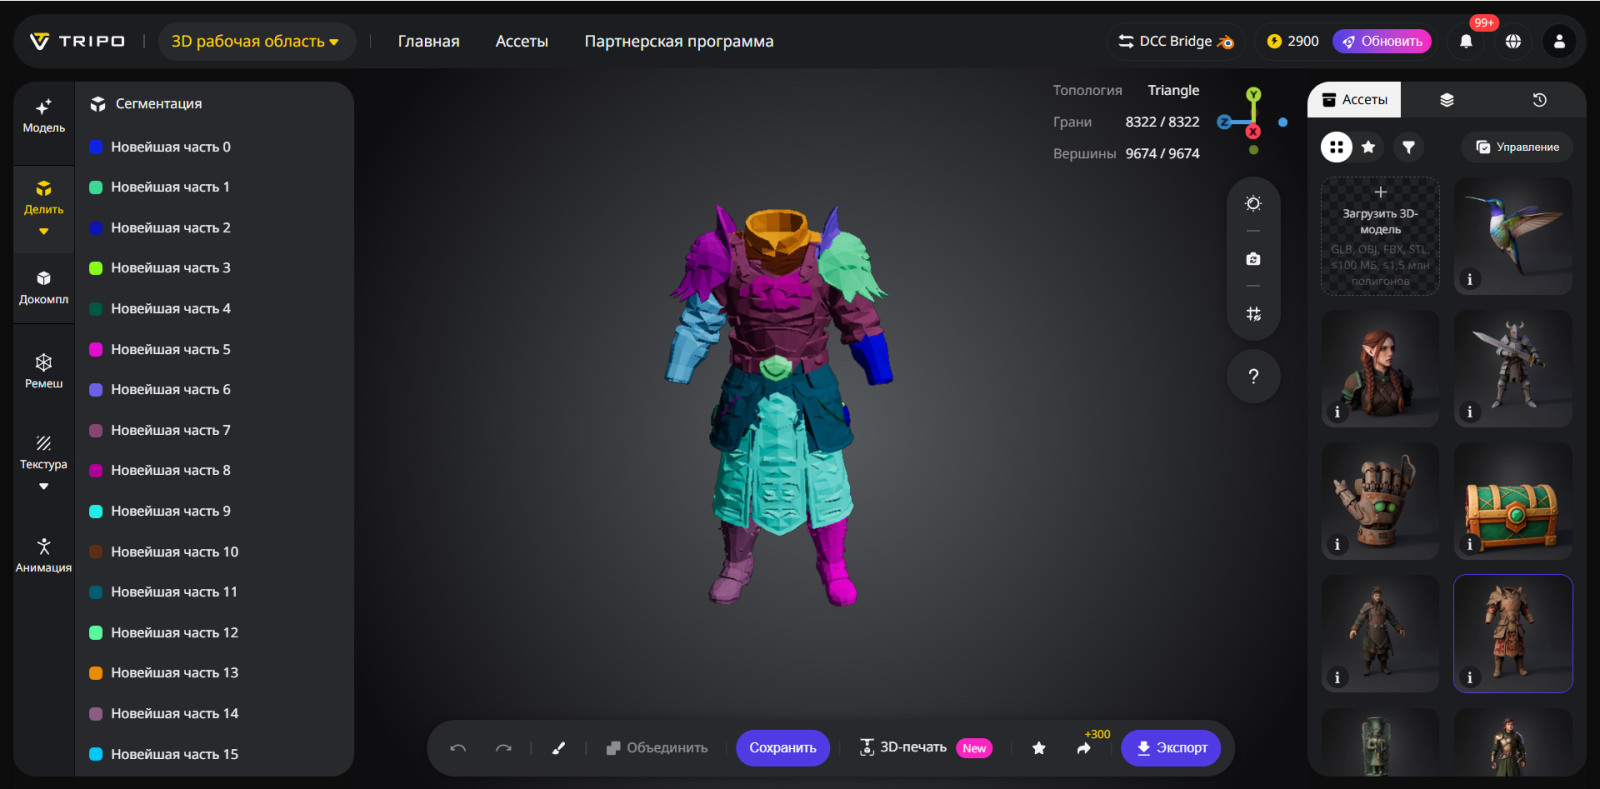Click the brush tool icon
The width and height of the screenshot is (1600, 789).
click(x=558, y=748)
